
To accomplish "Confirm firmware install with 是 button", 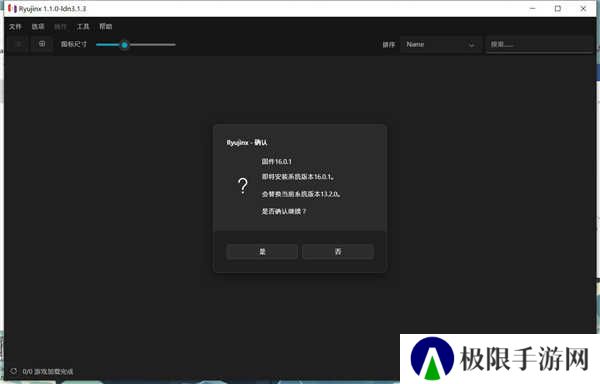I will tap(262, 252).
